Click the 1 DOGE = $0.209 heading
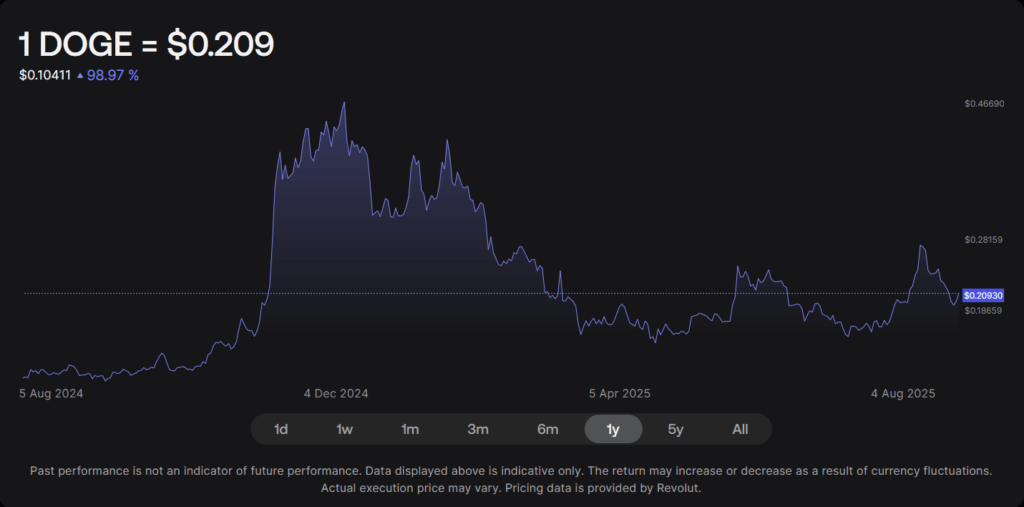1024x507 pixels. pos(146,45)
